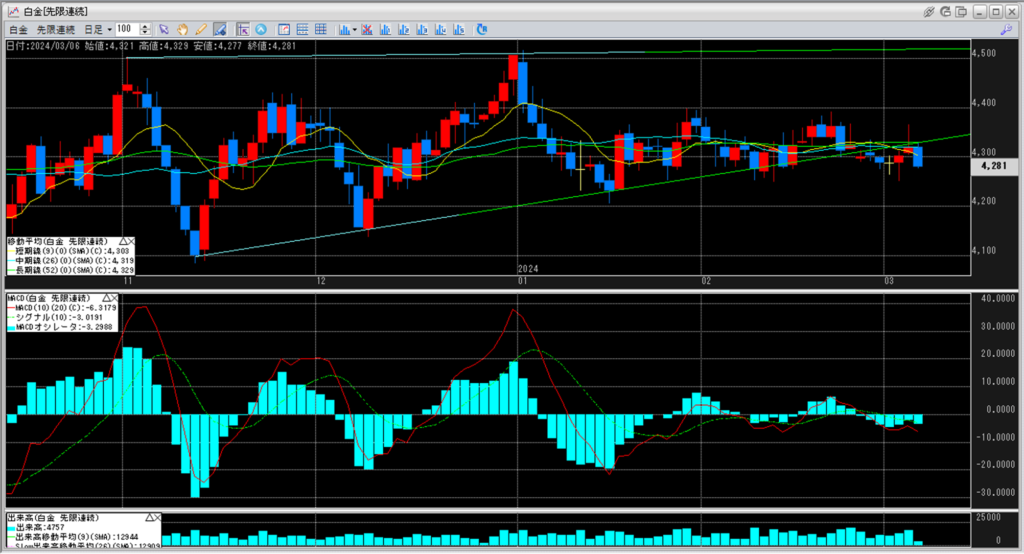The width and height of the screenshot is (1024, 554).
Task: Close the 出来高 legend box
Action: (157, 517)
